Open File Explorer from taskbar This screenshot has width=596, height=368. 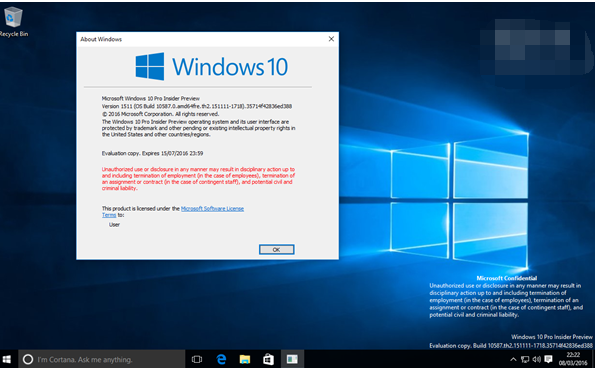[245, 359]
